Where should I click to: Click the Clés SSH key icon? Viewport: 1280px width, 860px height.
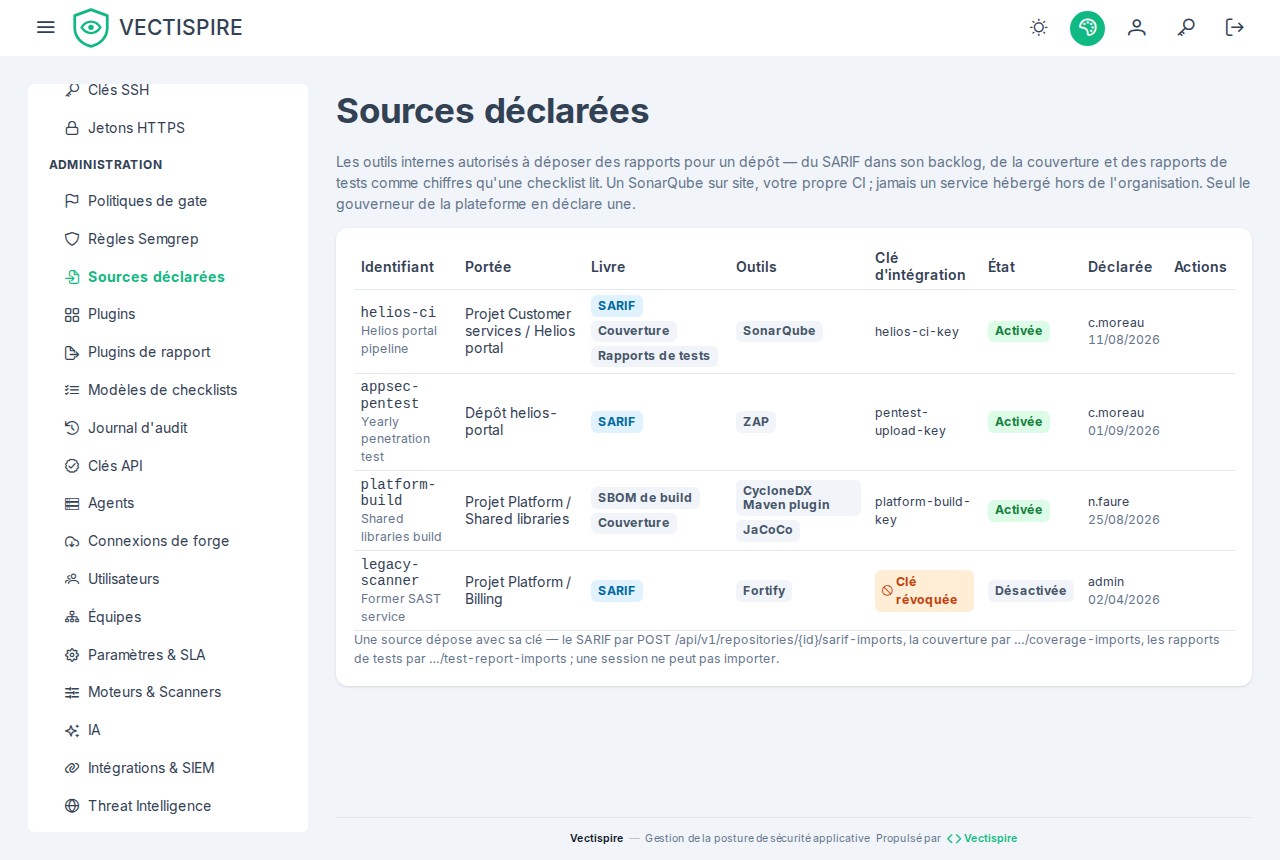click(72, 90)
